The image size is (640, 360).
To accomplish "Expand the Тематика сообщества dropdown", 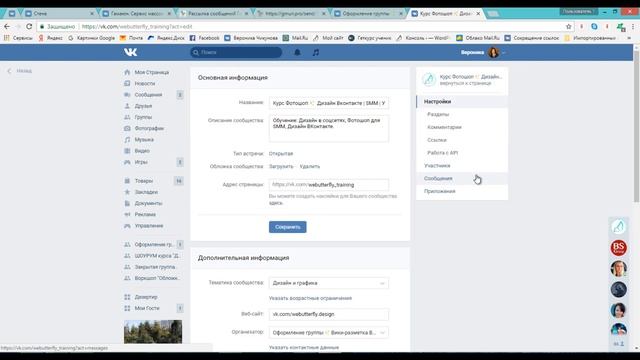I will [329, 283].
